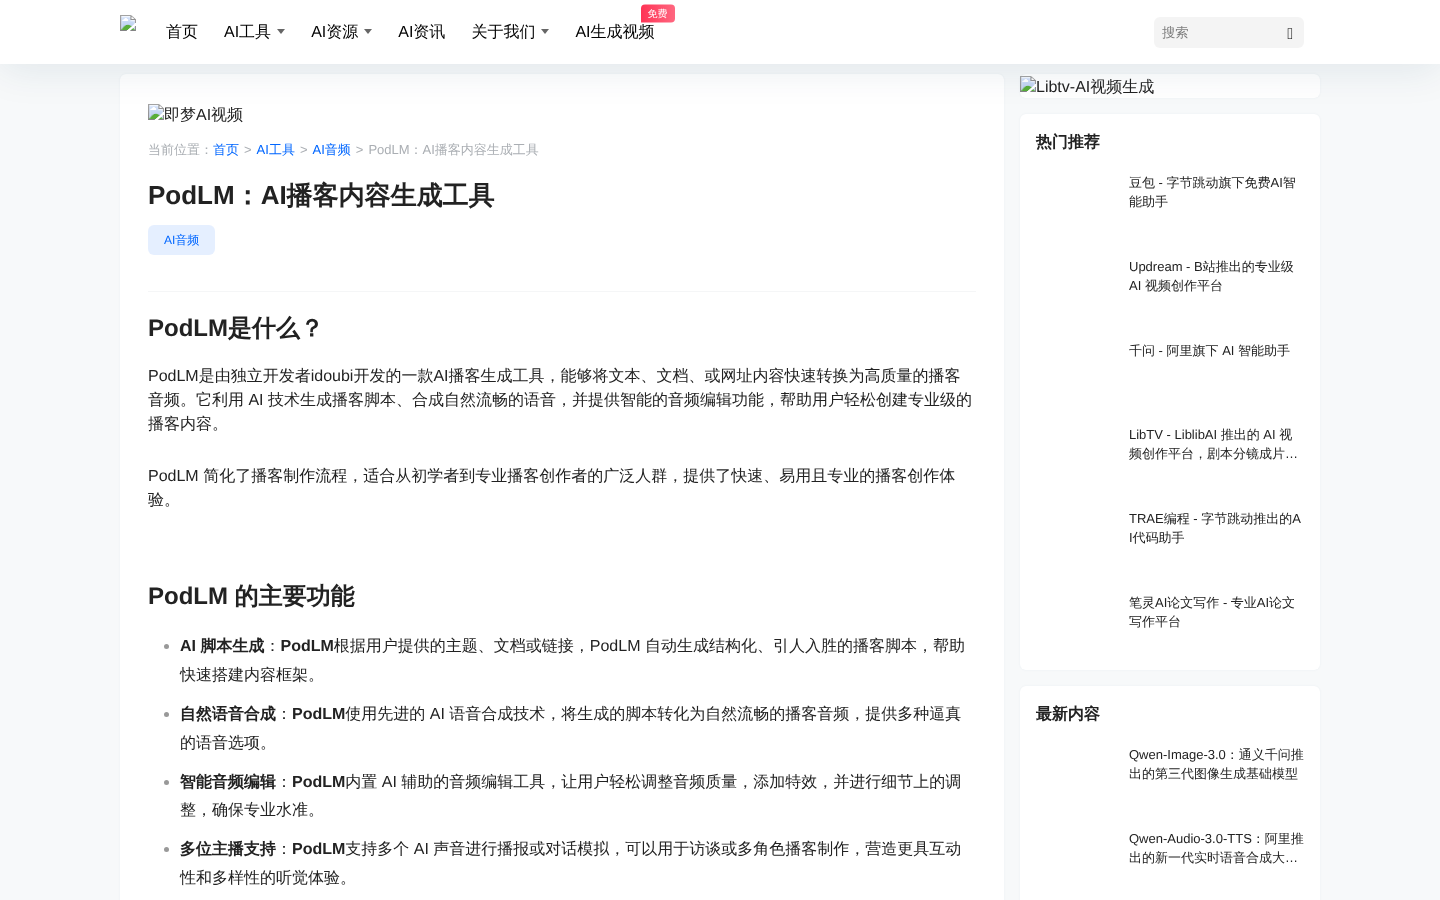Open Qwen-Image-3.0 latest article
Image resolution: width=1440 pixels, height=900 pixels.
(x=1216, y=764)
